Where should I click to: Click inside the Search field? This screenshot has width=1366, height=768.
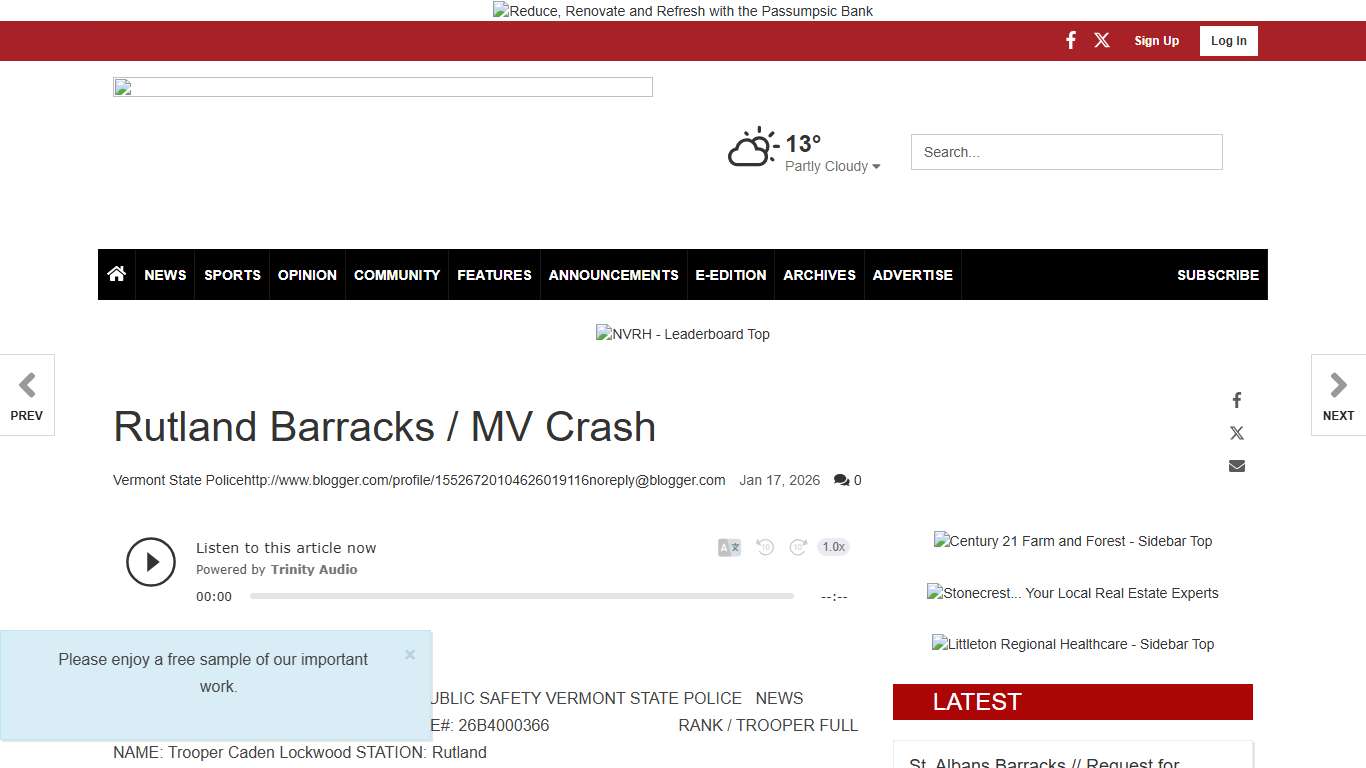pos(1066,152)
